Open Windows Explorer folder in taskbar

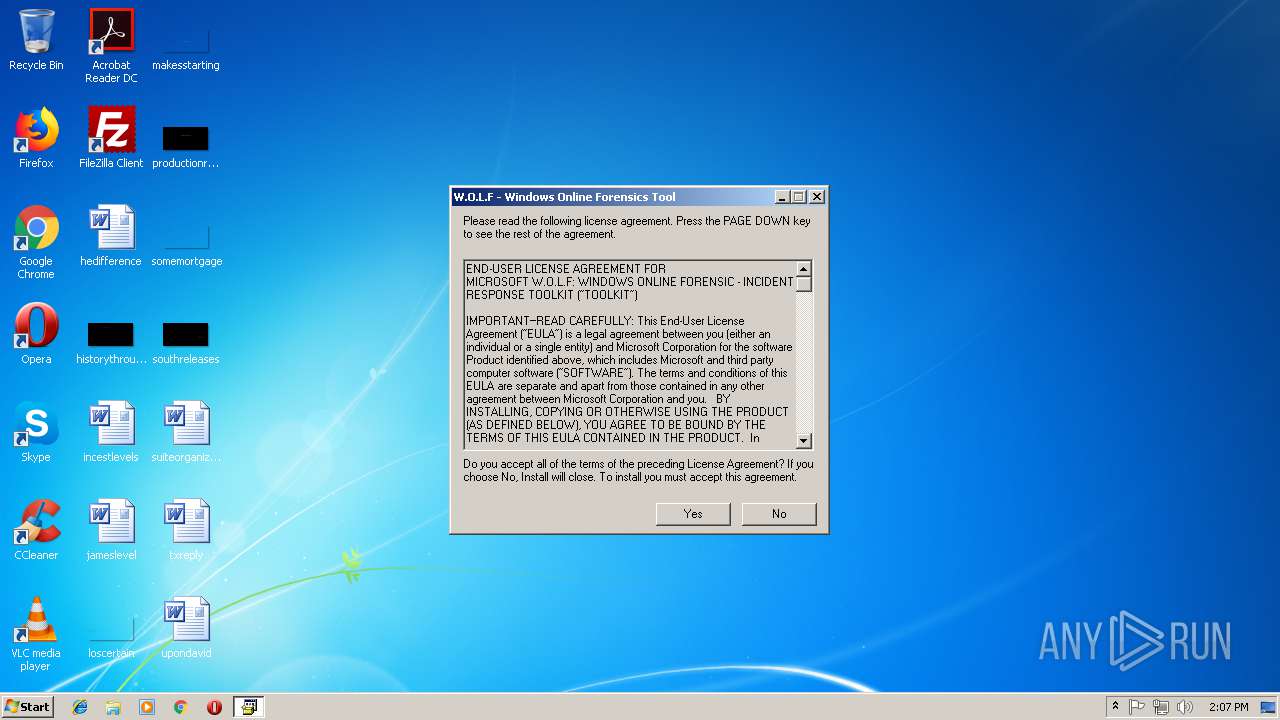pyautogui.click(x=113, y=707)
